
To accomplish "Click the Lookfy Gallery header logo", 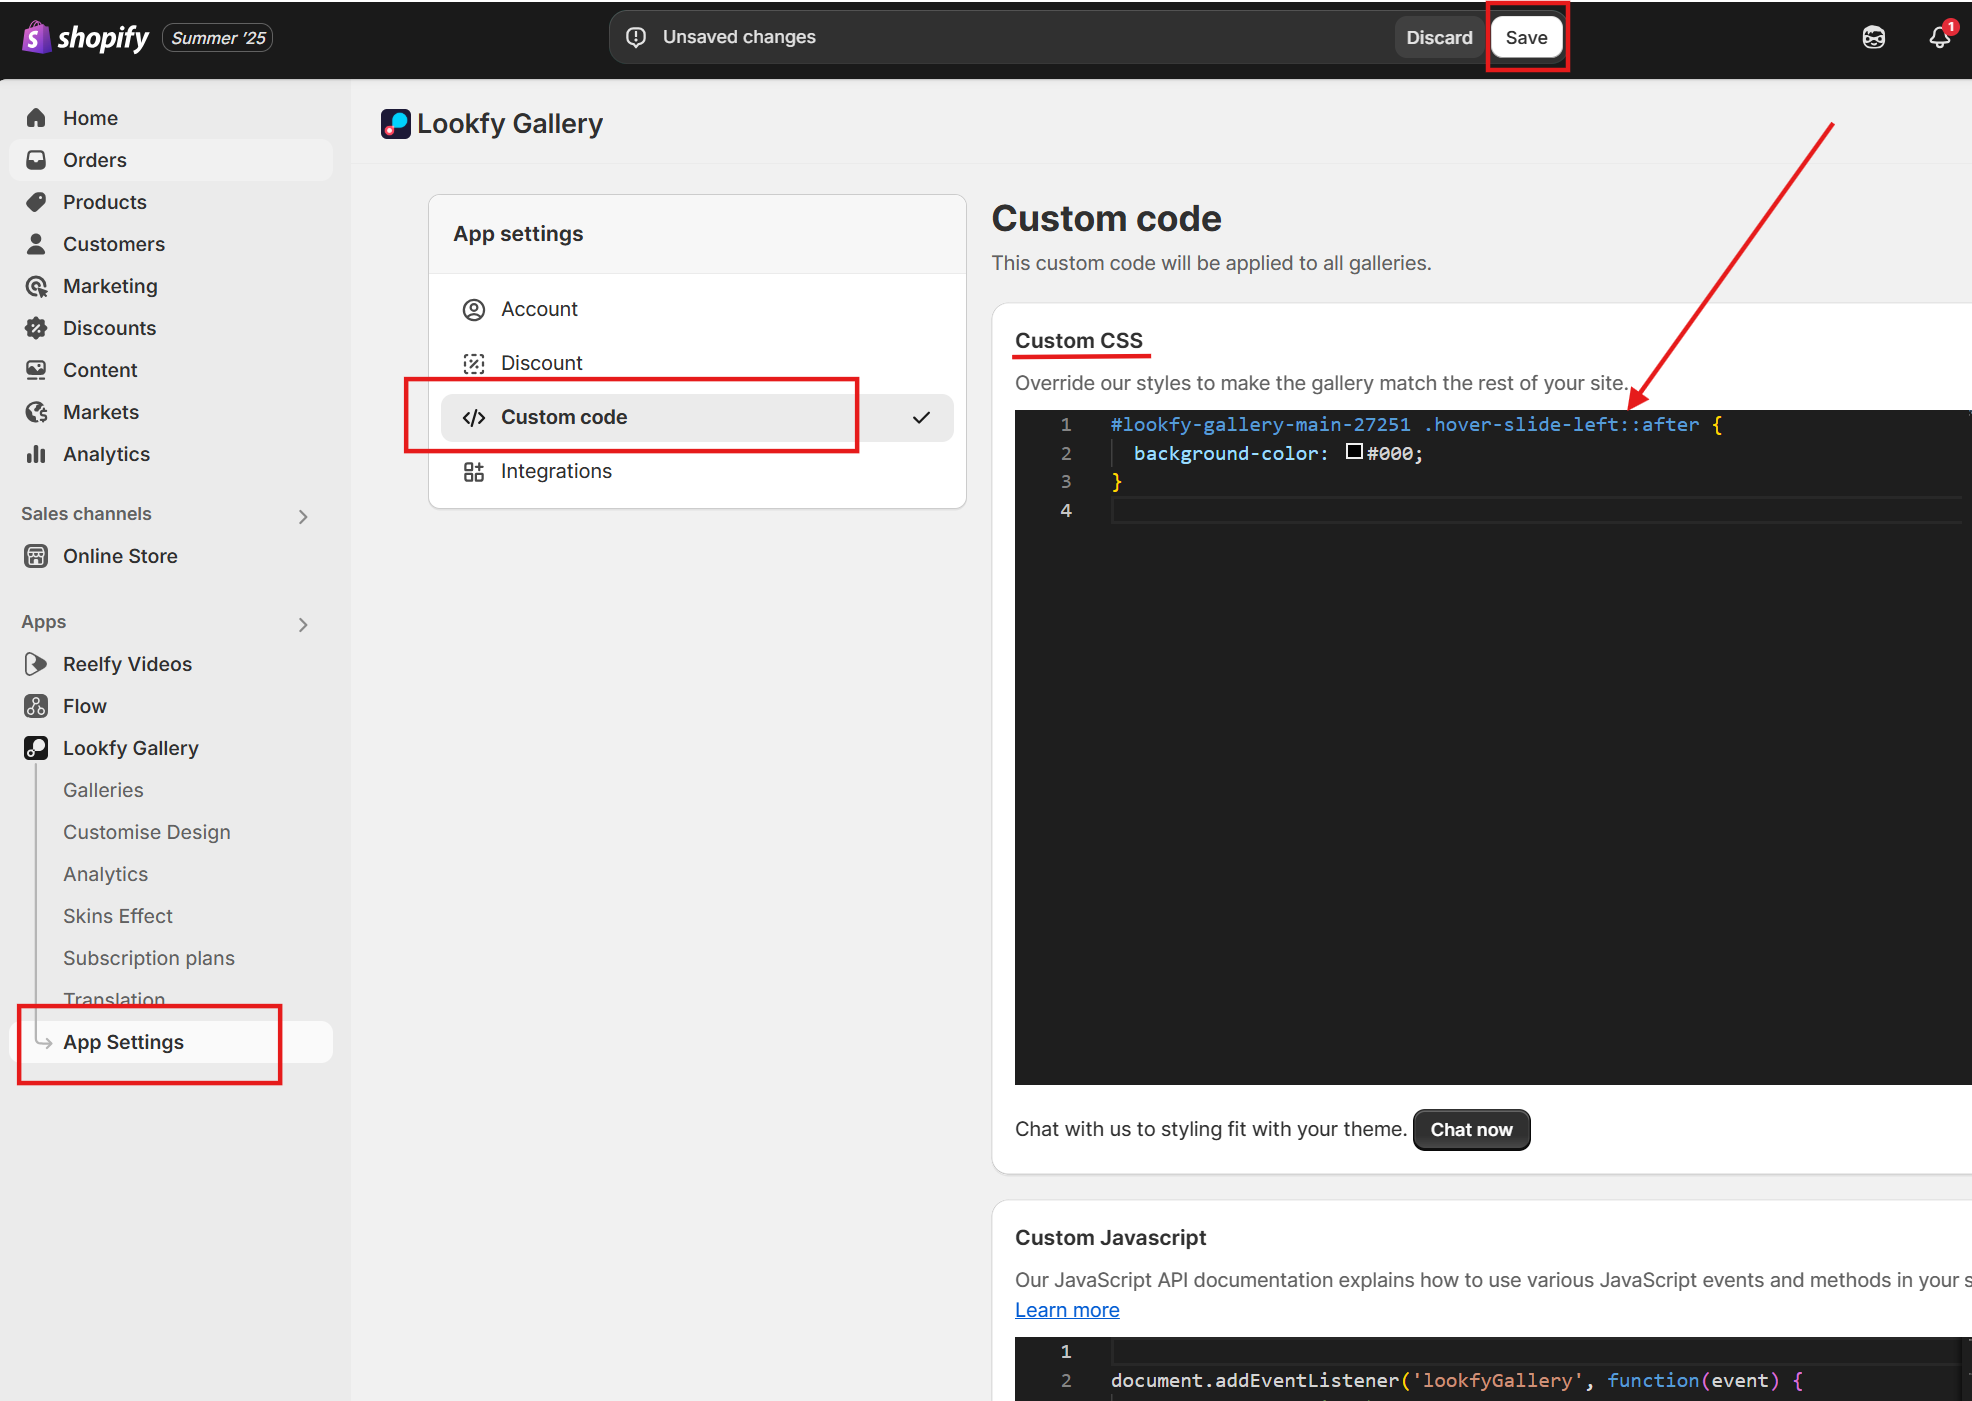I will [395, 124].
